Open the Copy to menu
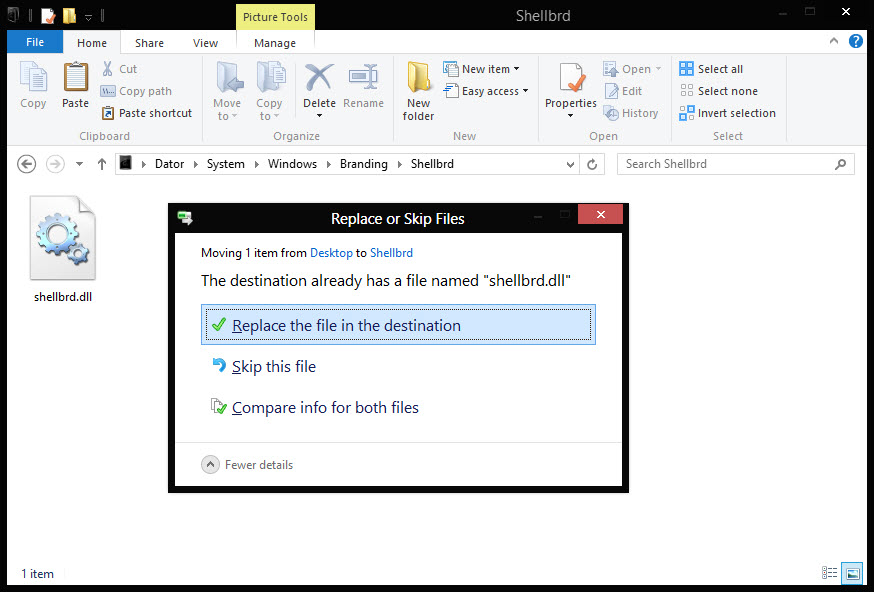 click(x=269, y=91)
